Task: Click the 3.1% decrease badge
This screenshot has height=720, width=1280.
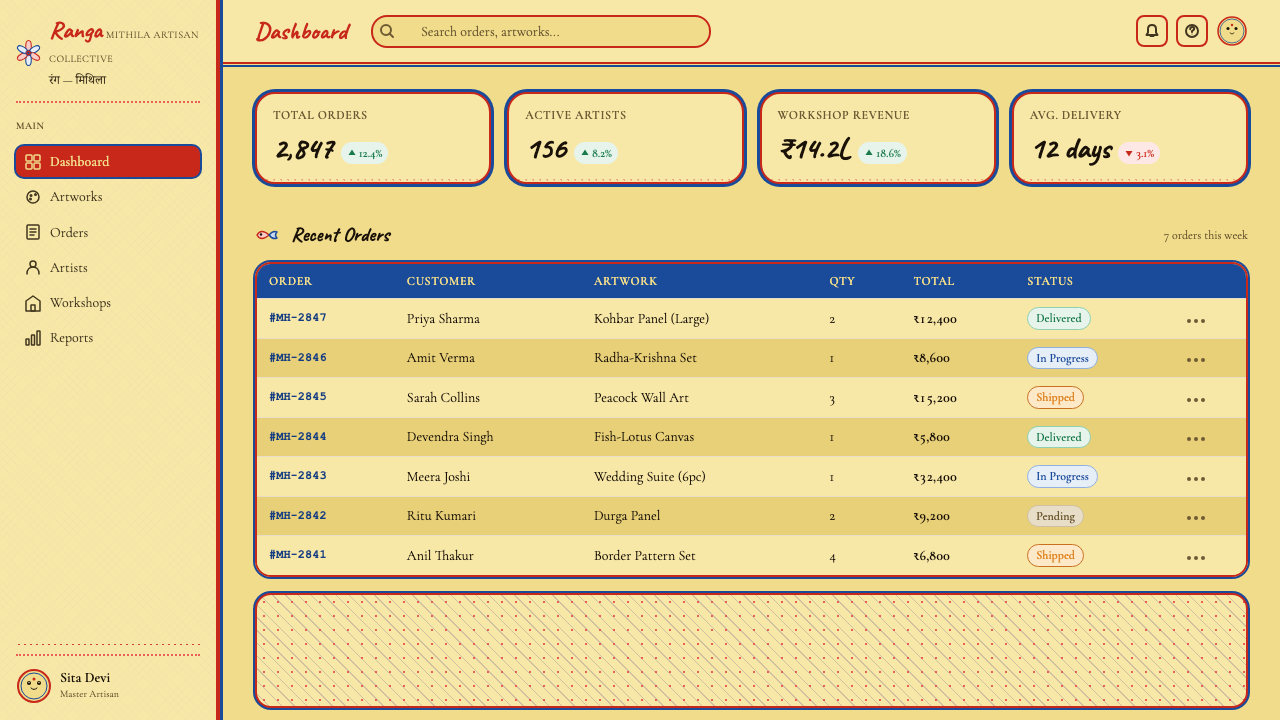Action: pos(1139,153)
